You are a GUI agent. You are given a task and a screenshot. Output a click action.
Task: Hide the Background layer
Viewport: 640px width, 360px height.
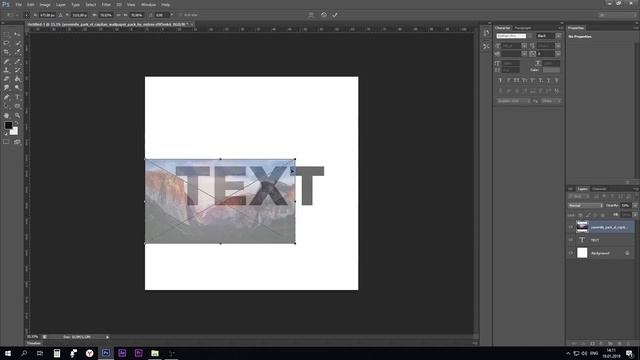coord(571,253)
